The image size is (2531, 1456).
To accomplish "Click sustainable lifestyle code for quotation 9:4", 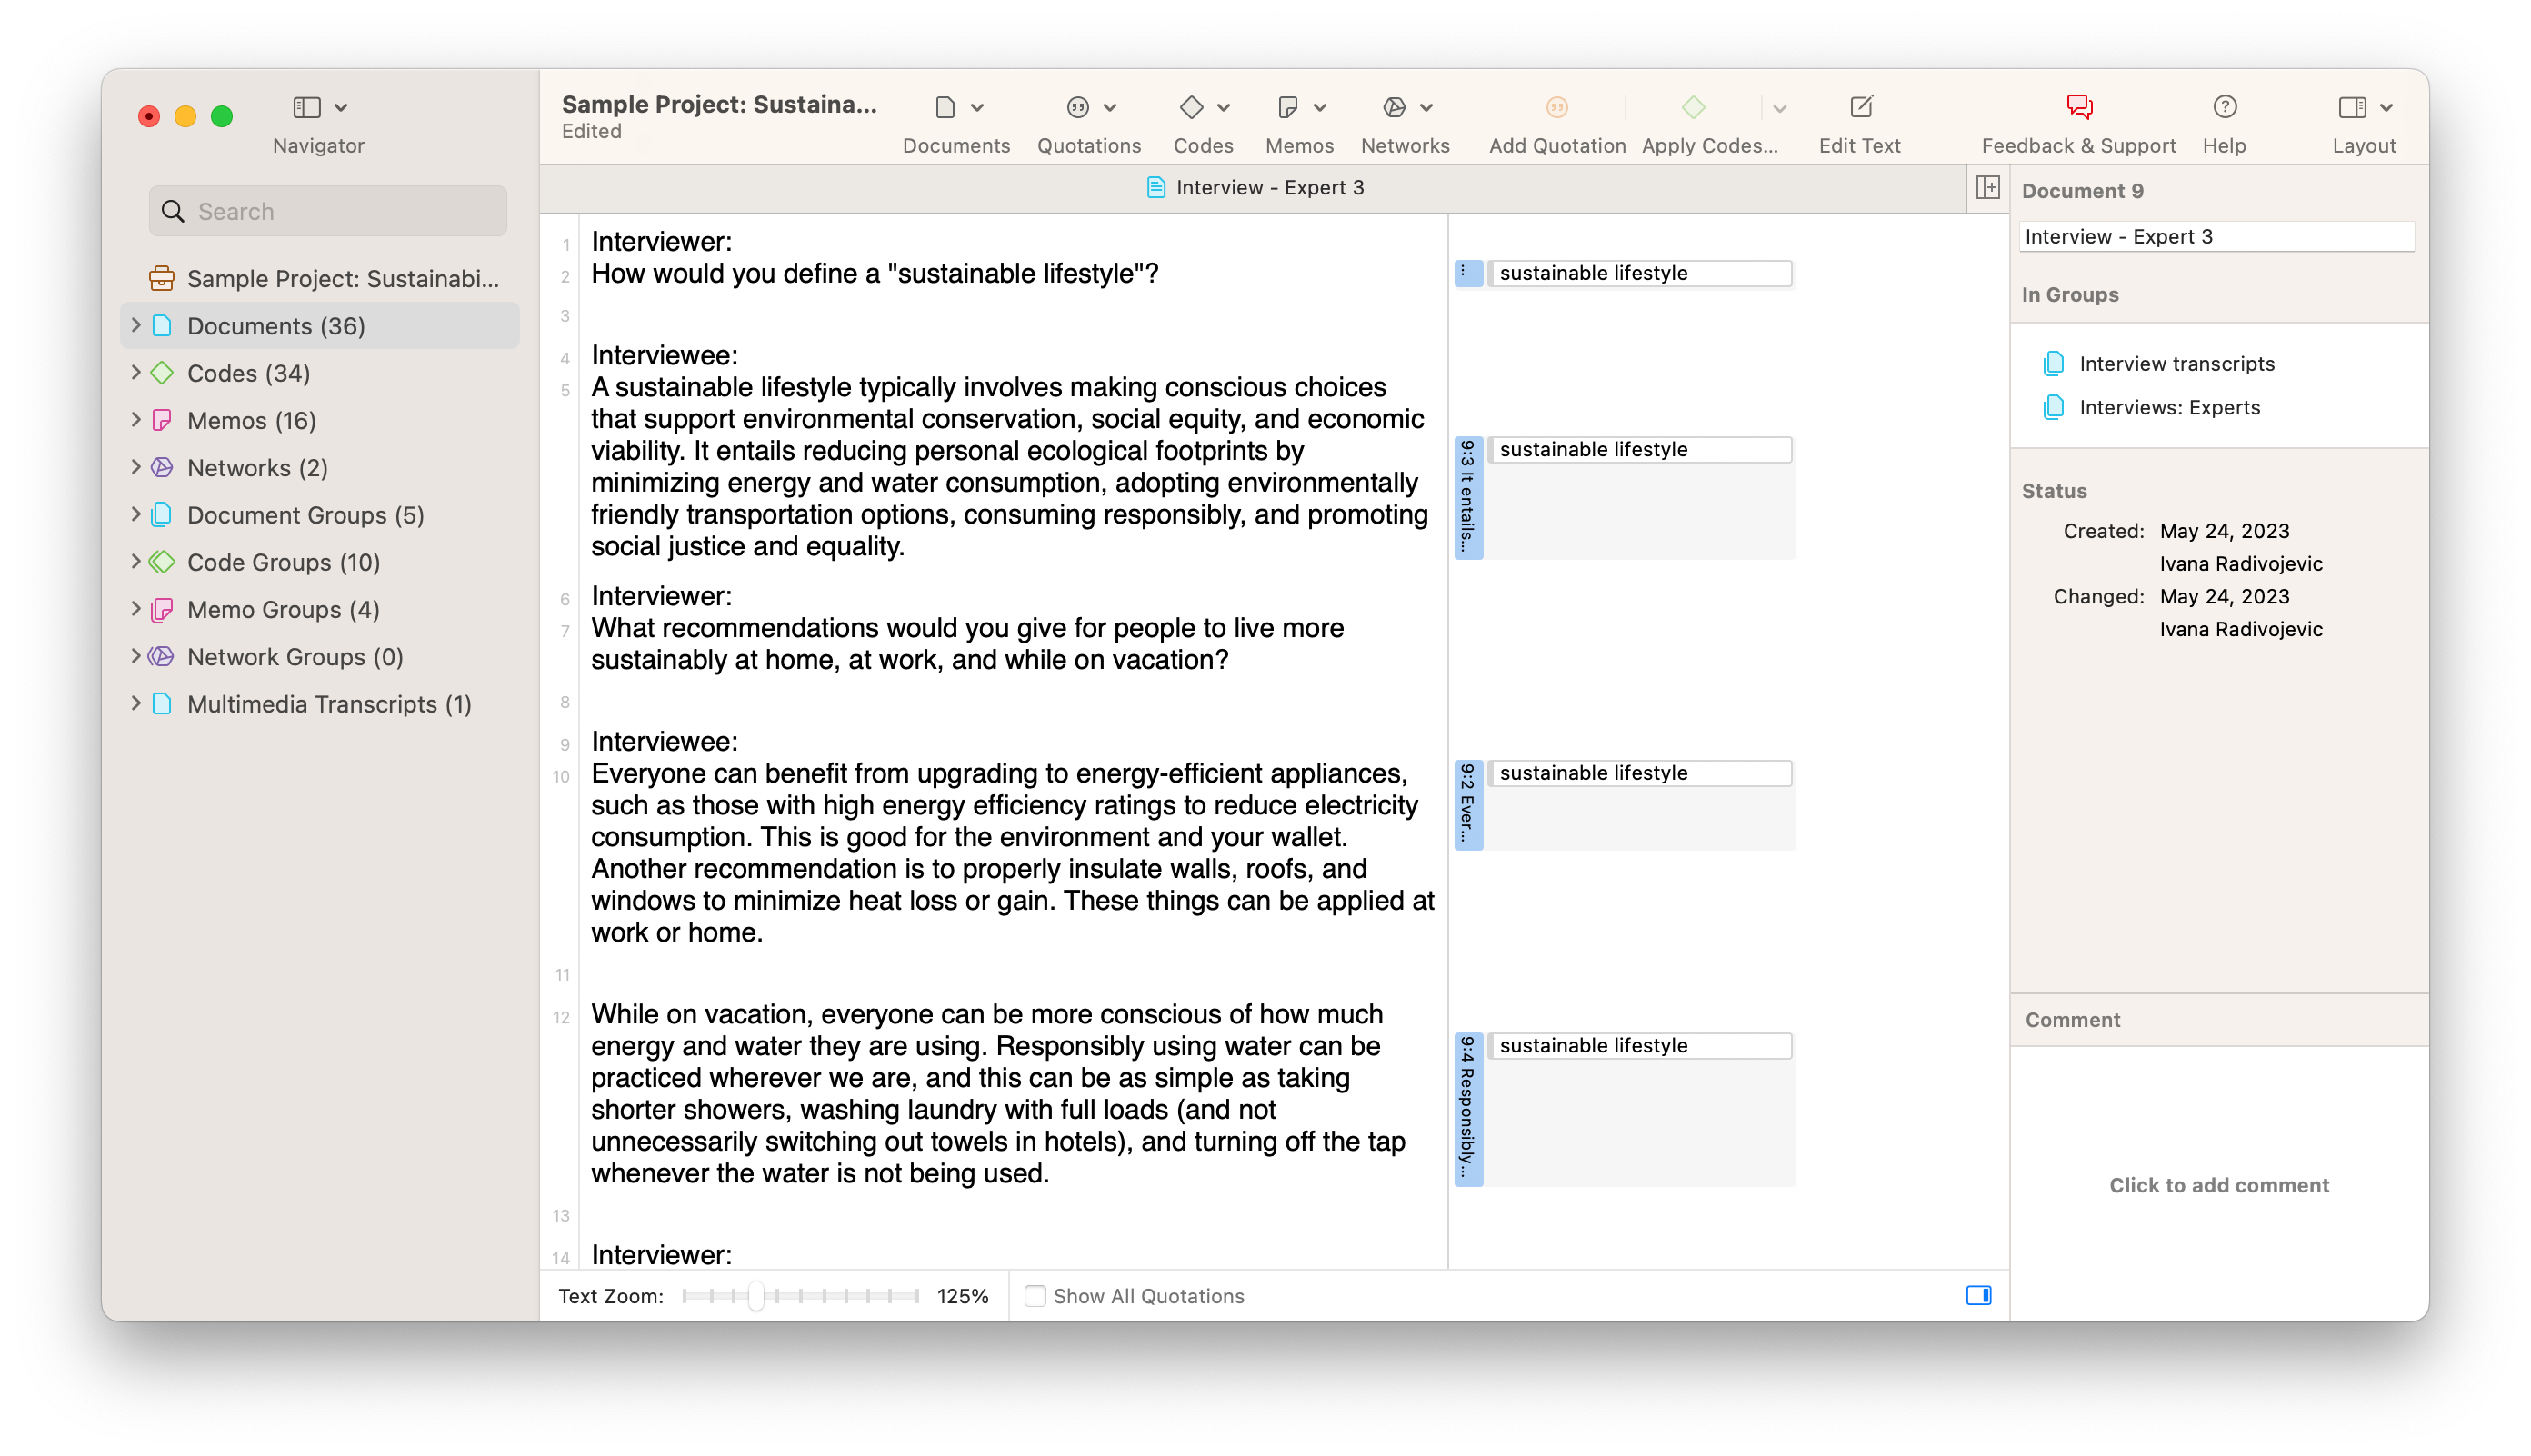I will tap(1640, 1046).
